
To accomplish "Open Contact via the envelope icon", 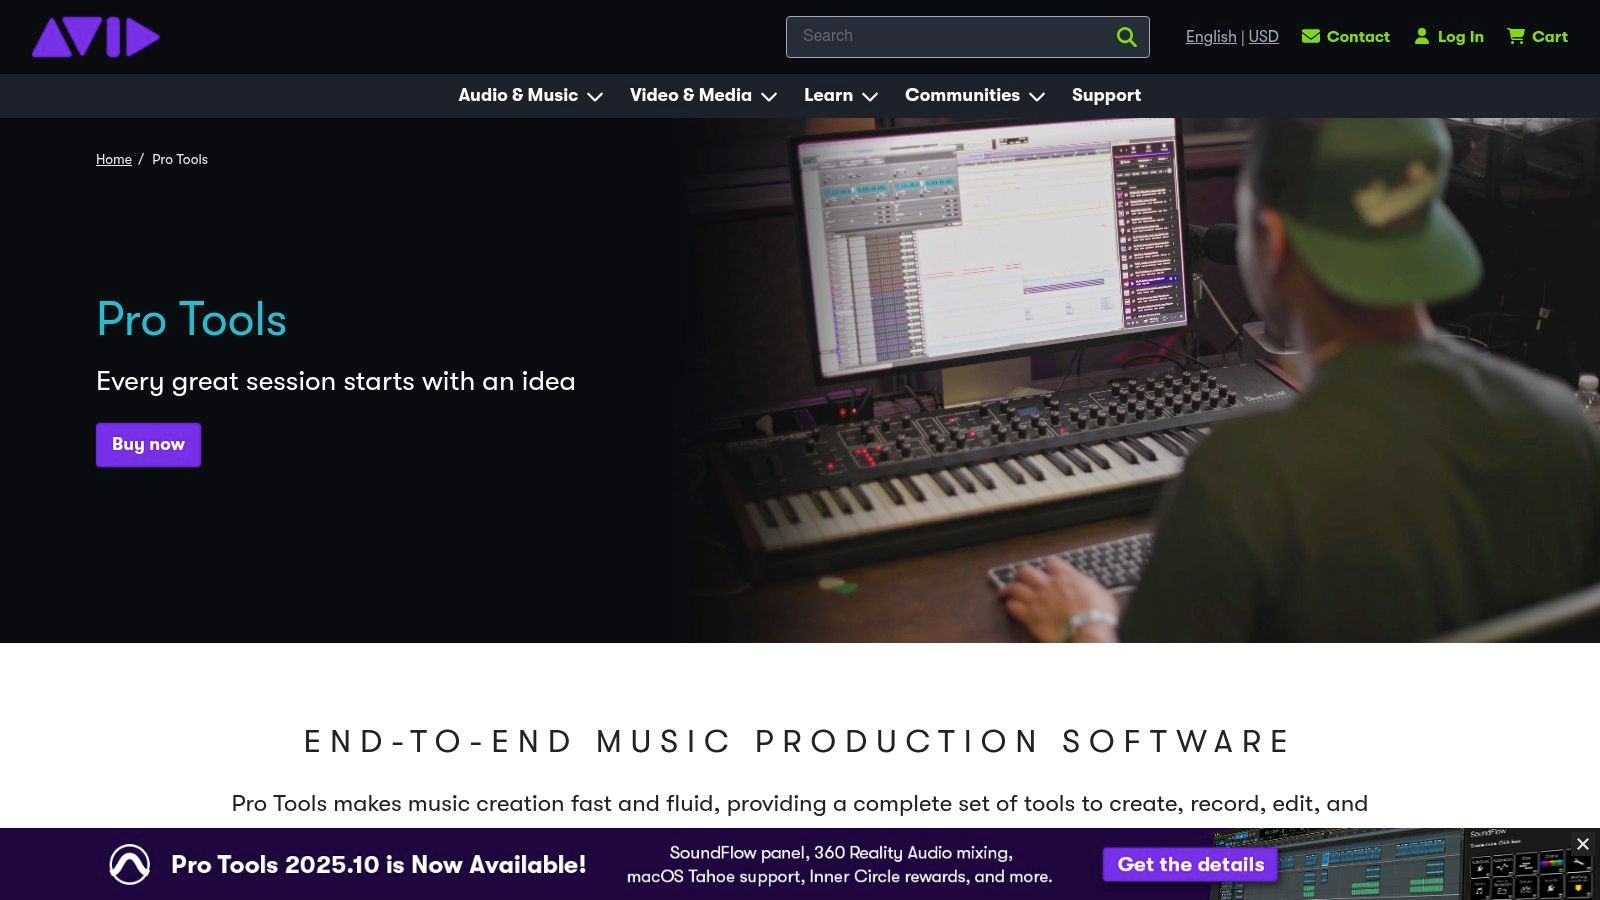I will pyautogui.click(x=1311, y=36).
